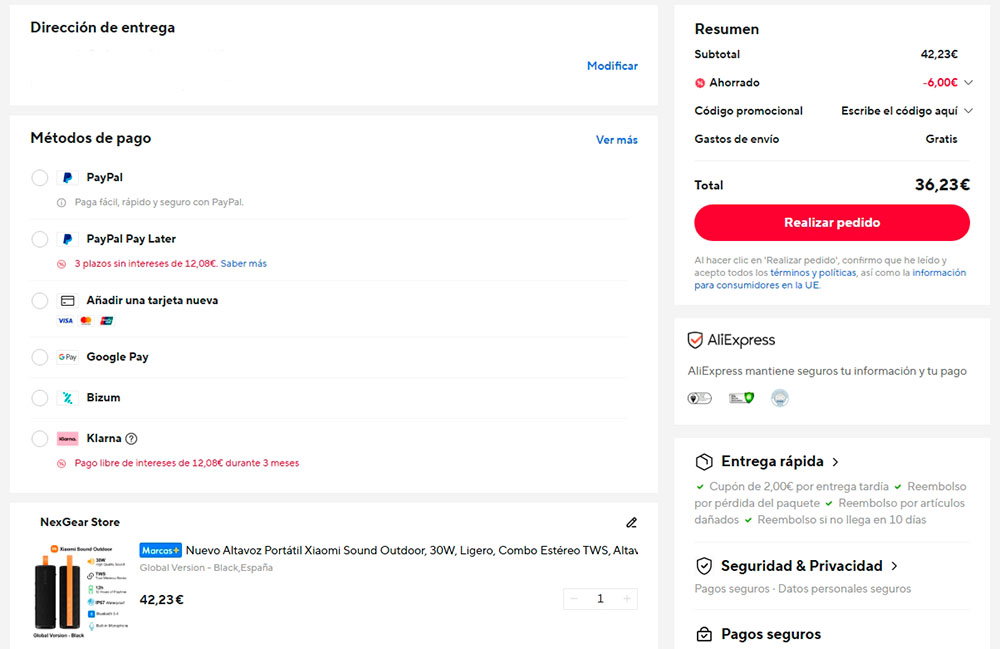Click the info icon under PayPal
1000x649 pixels.
click(61, 203)
